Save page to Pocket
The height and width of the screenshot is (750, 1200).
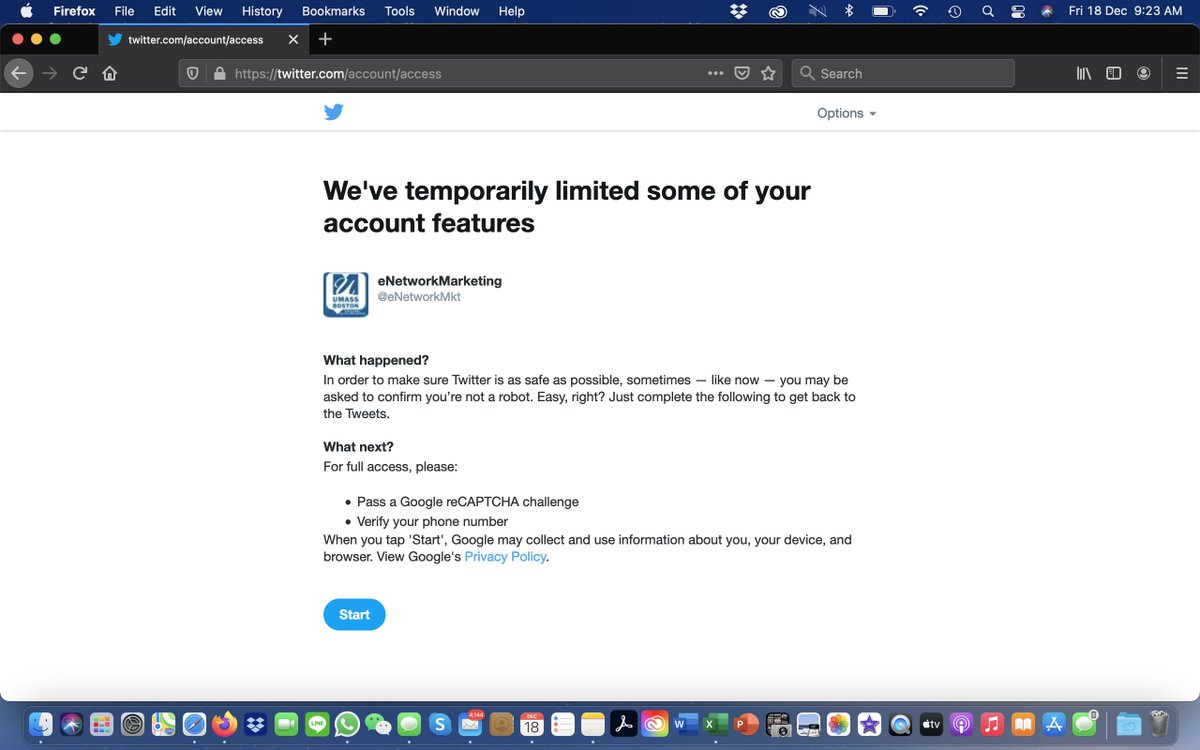(x=742, y=73)
